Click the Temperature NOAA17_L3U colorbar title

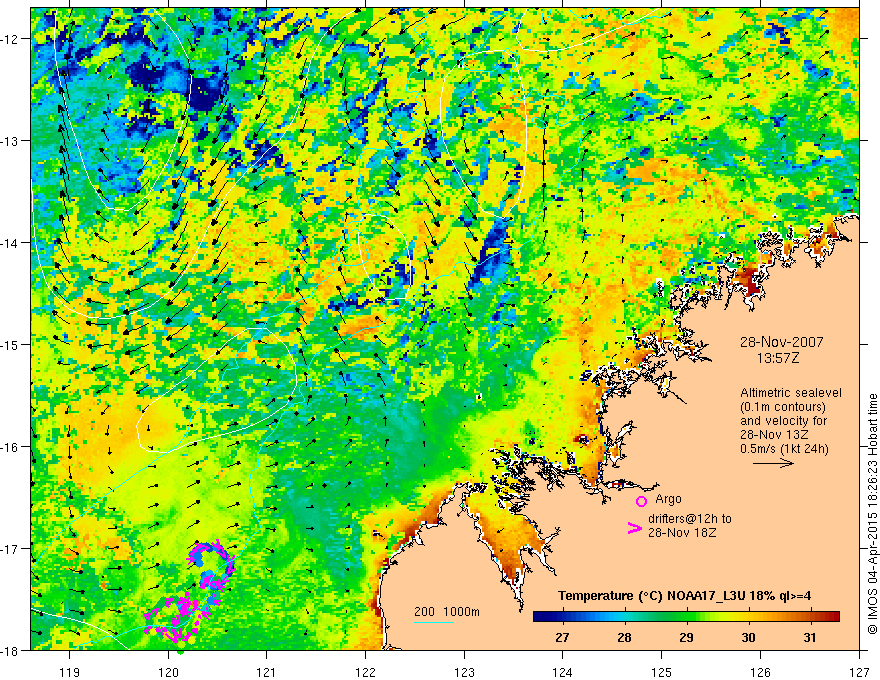(x=685, y=596)
